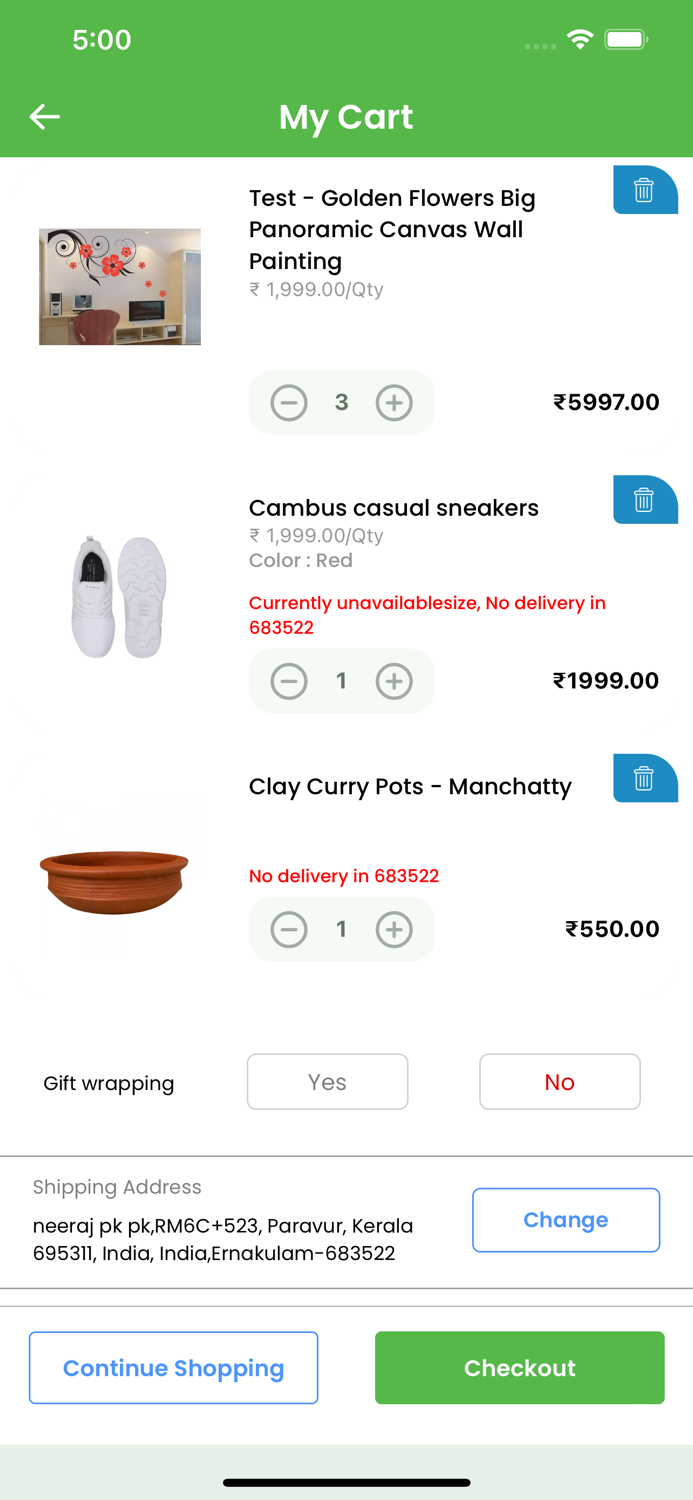Navigate back with the arrow icon
This screenshot has width=693, height=1500.
[x=45, y=116]
